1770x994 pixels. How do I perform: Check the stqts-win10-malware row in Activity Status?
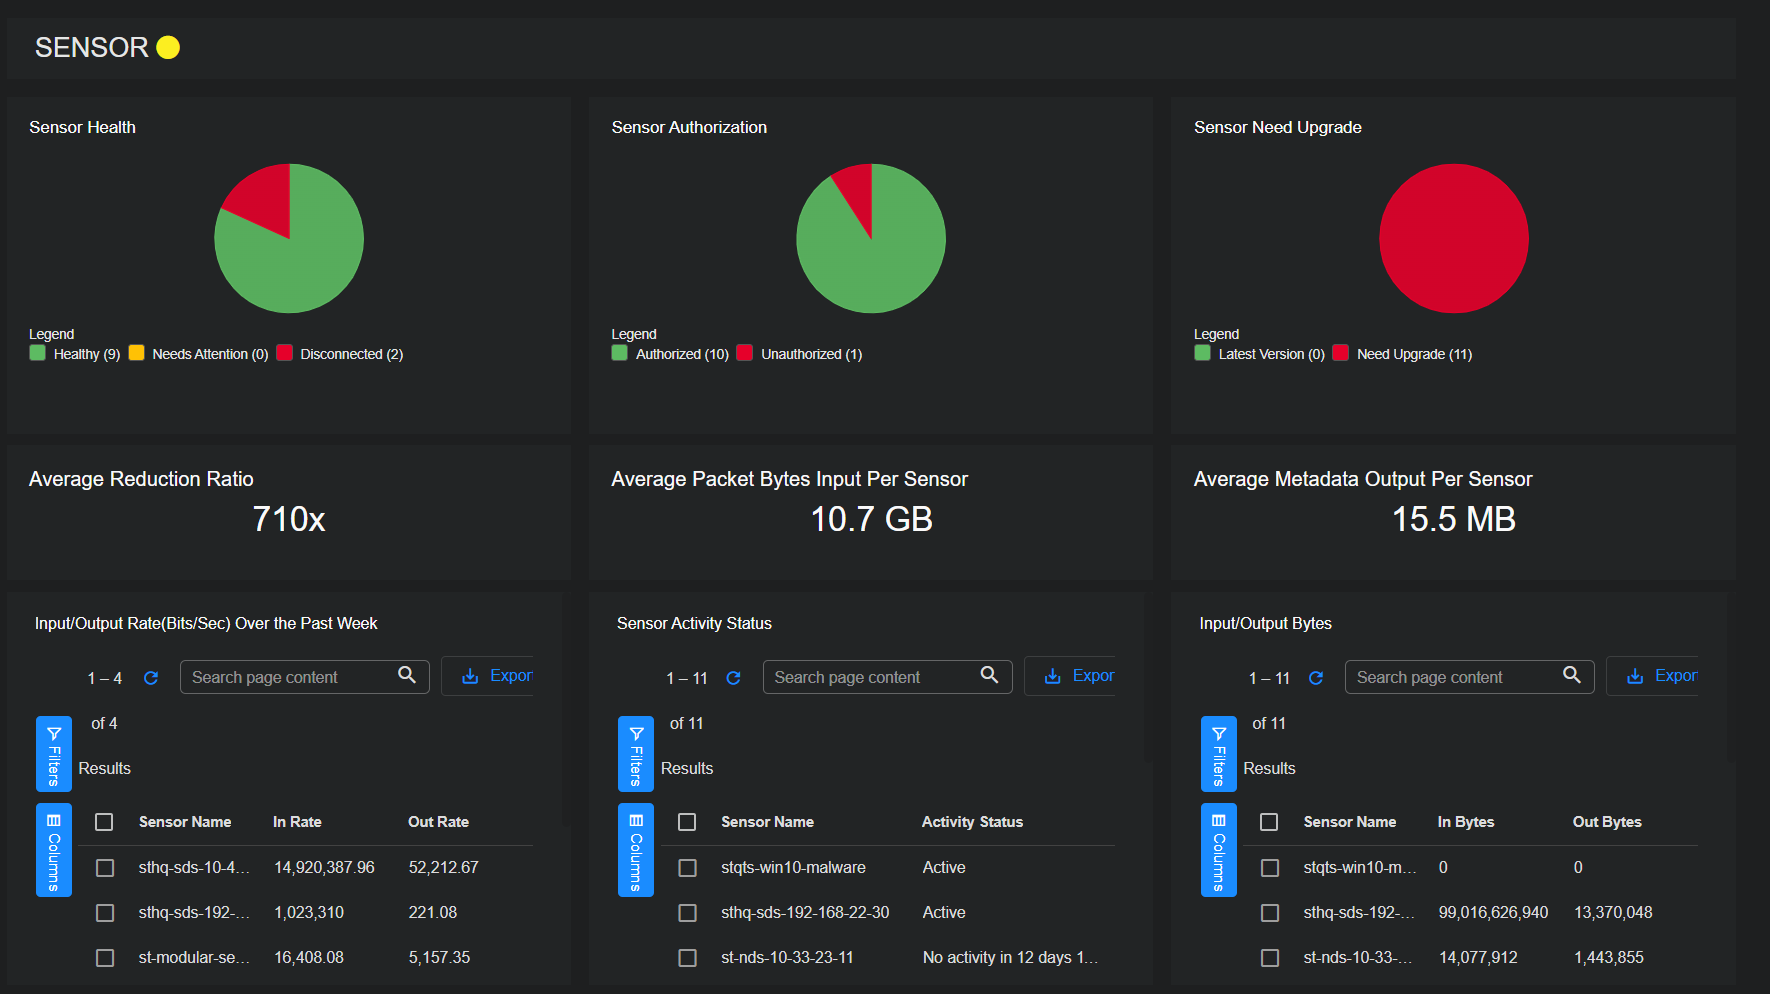point(687,868)
